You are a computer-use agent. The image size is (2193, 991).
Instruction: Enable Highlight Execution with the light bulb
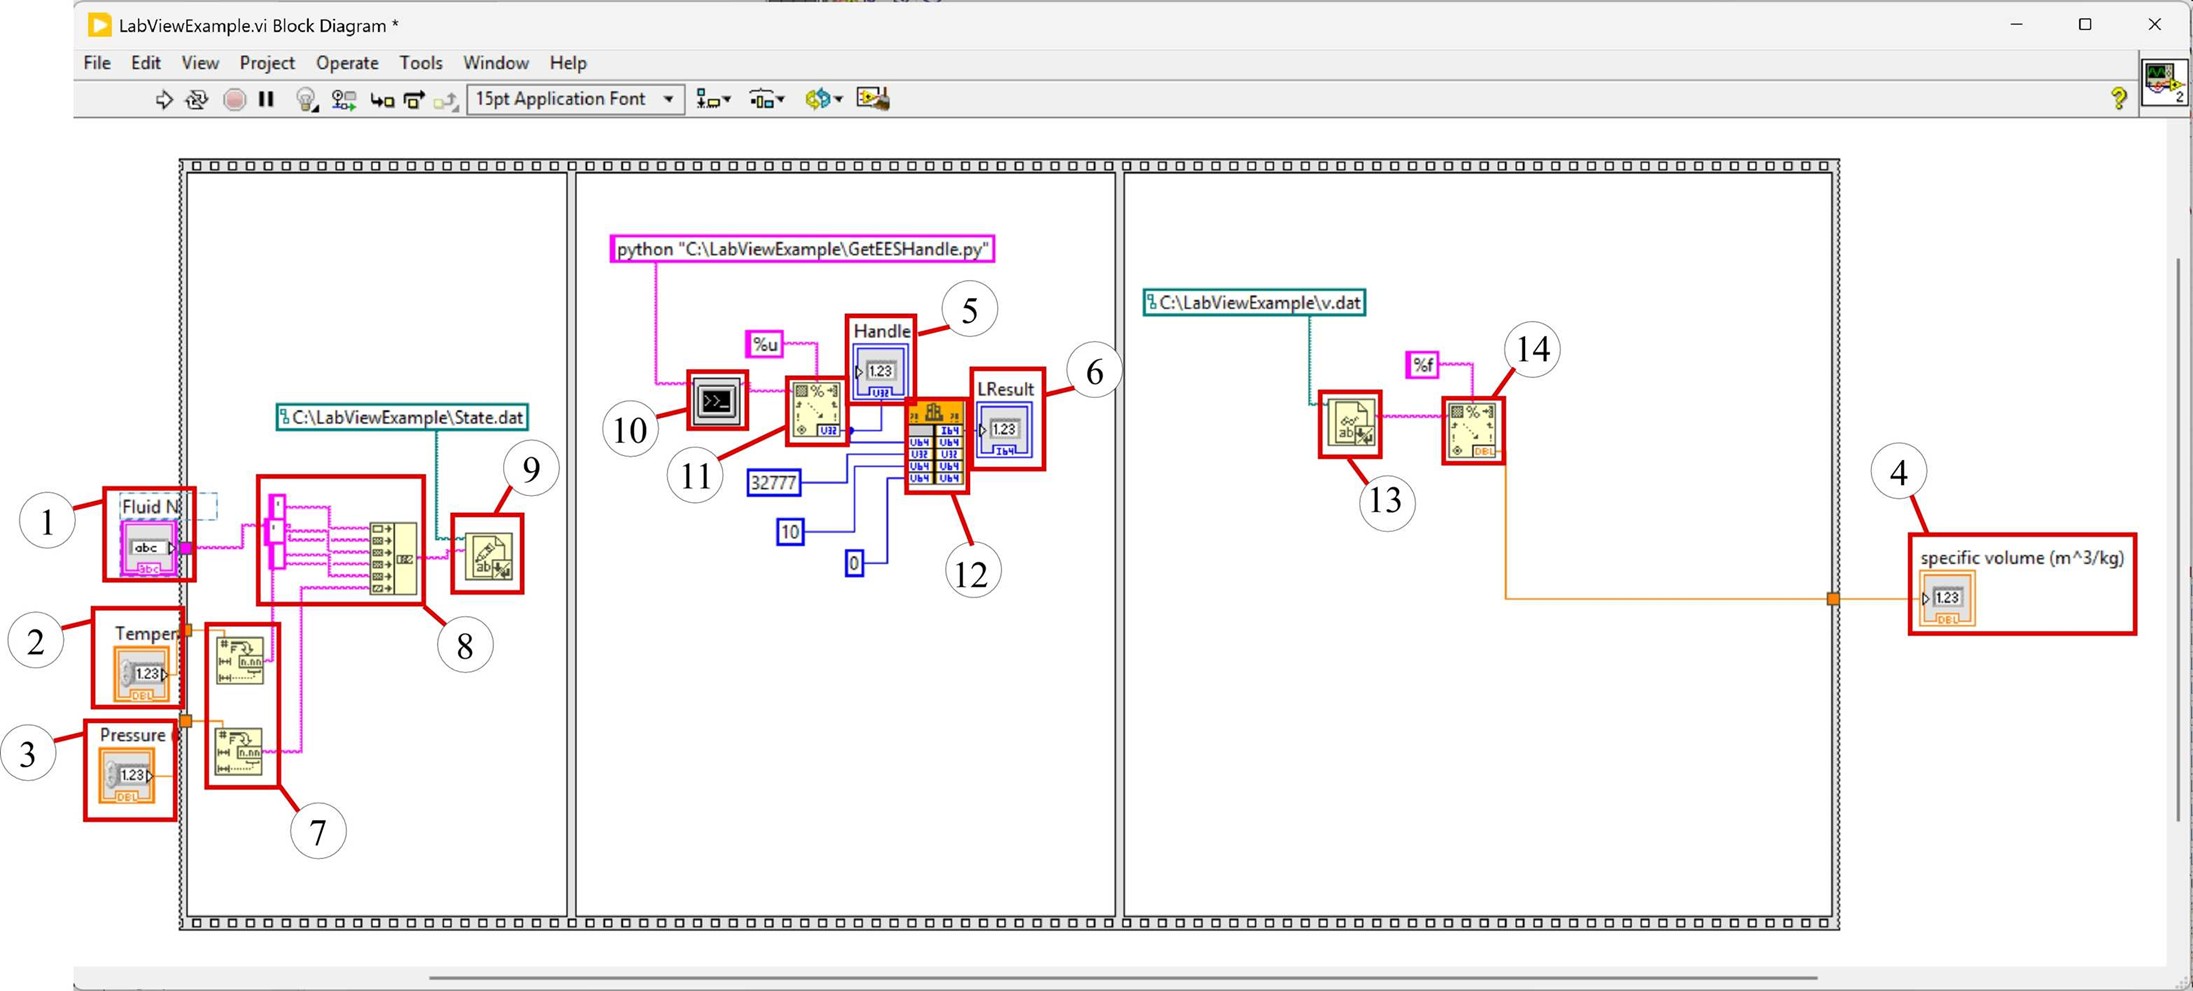(x=306, y=99)
